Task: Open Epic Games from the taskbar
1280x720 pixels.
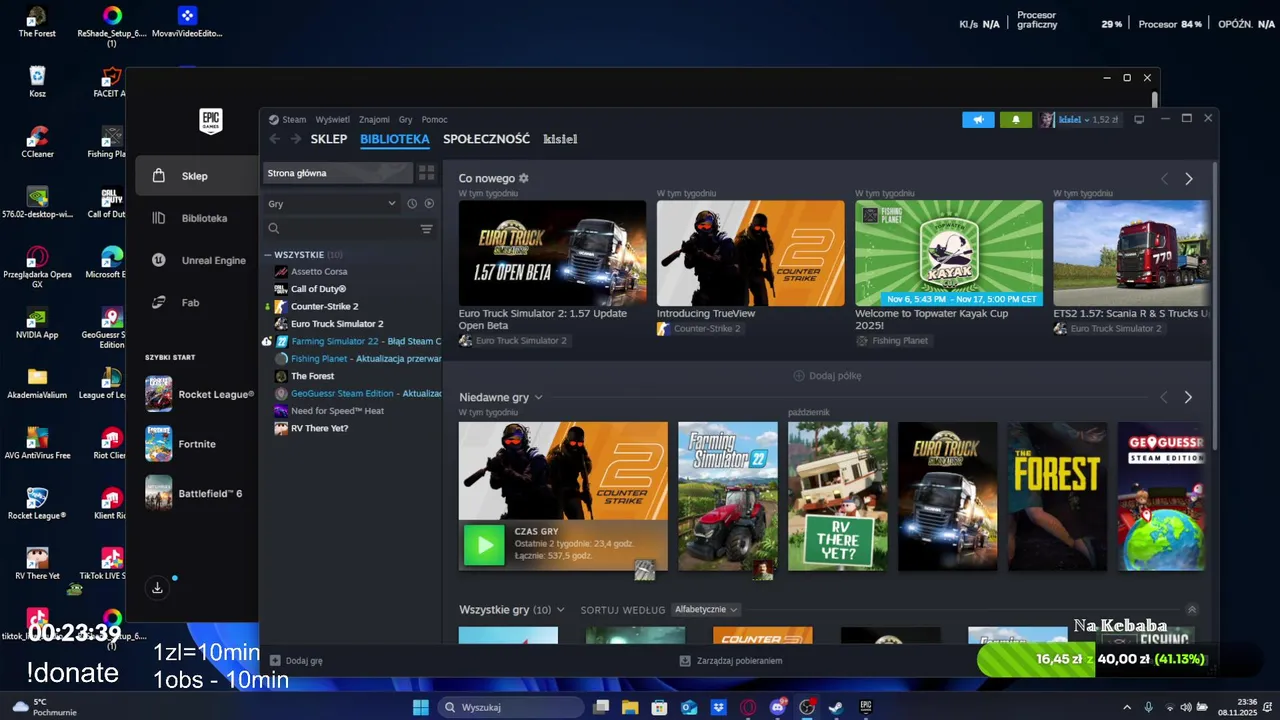Action: [866, 707]
